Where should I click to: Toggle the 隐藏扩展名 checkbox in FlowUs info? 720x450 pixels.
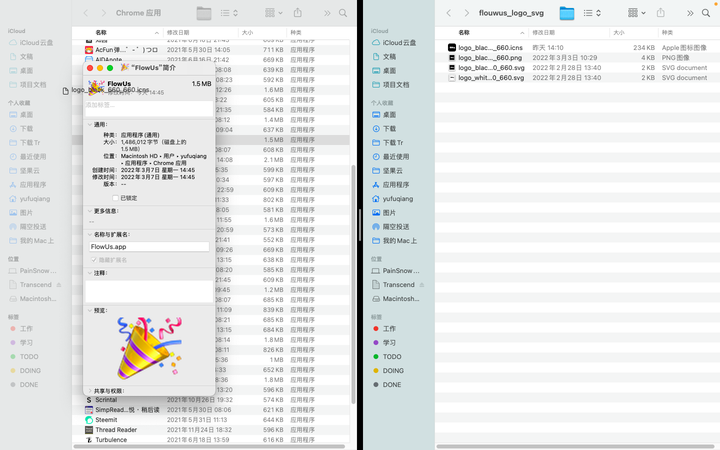point(94,260)
